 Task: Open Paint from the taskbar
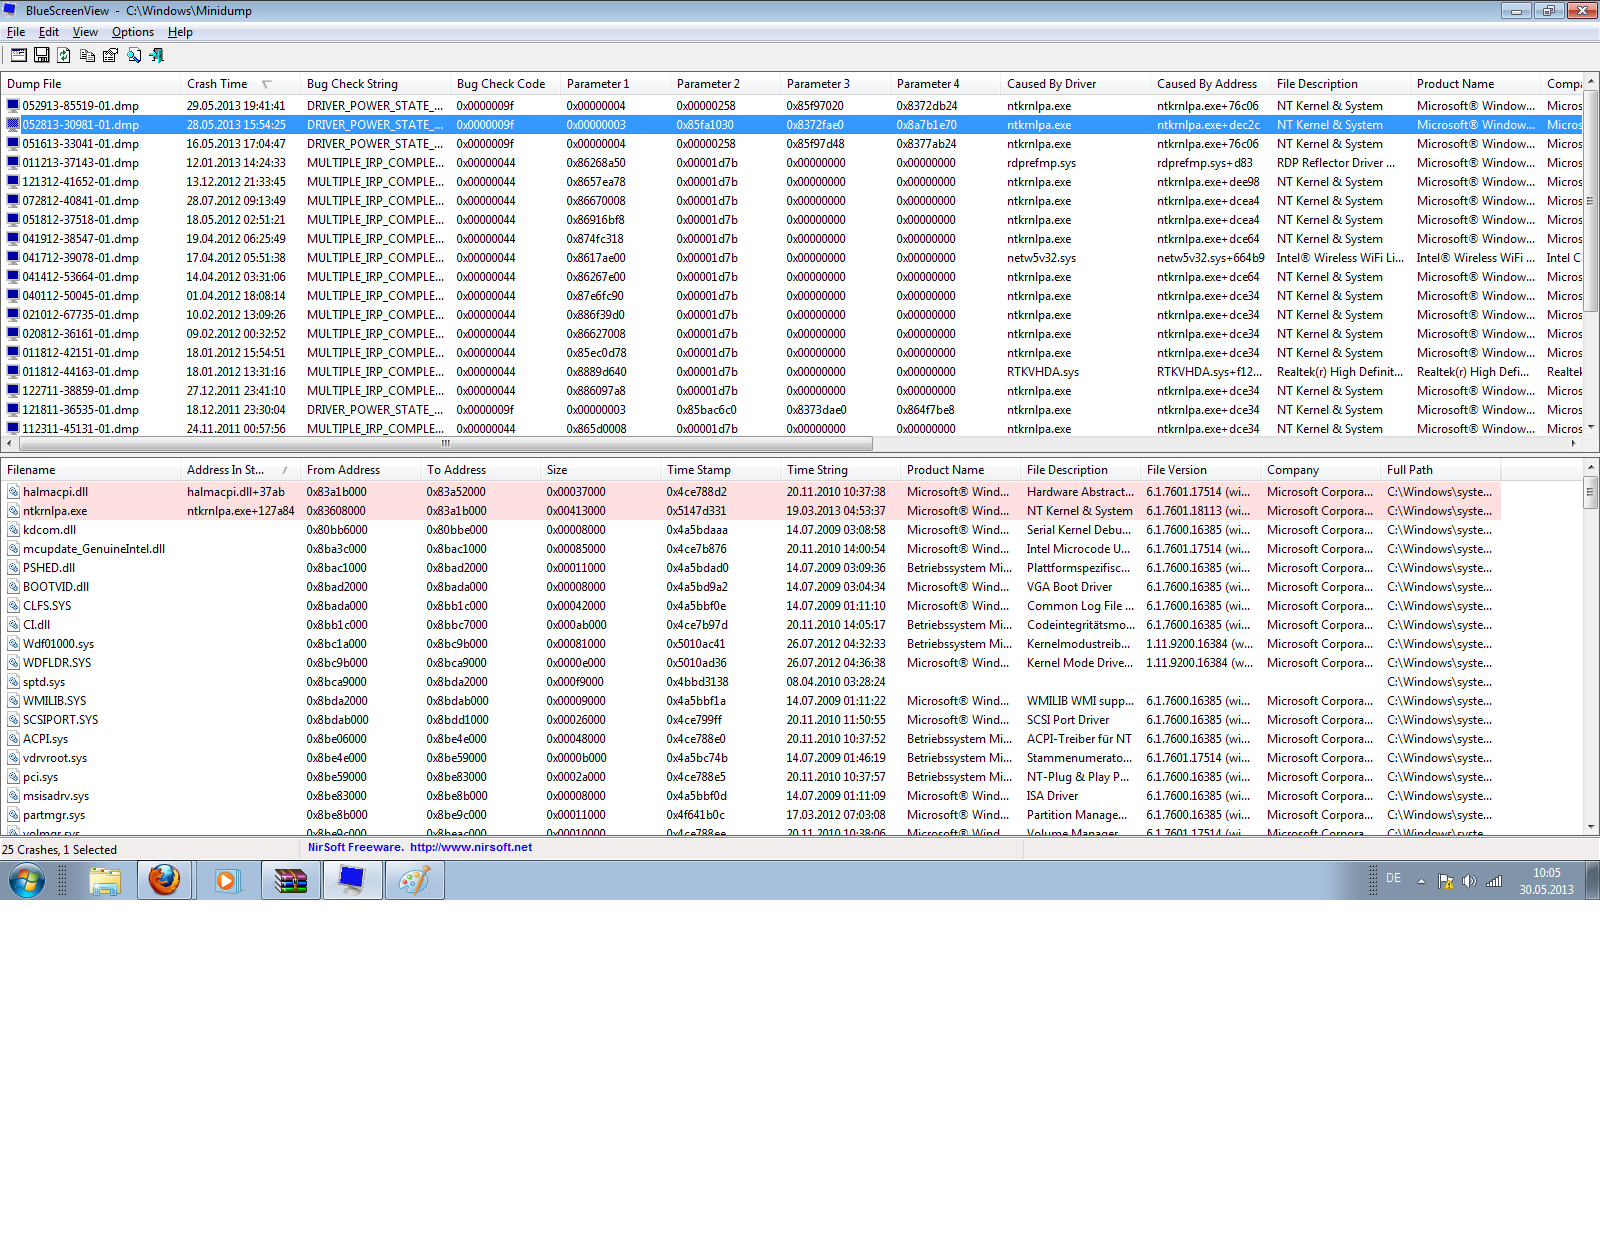point(414,881)
